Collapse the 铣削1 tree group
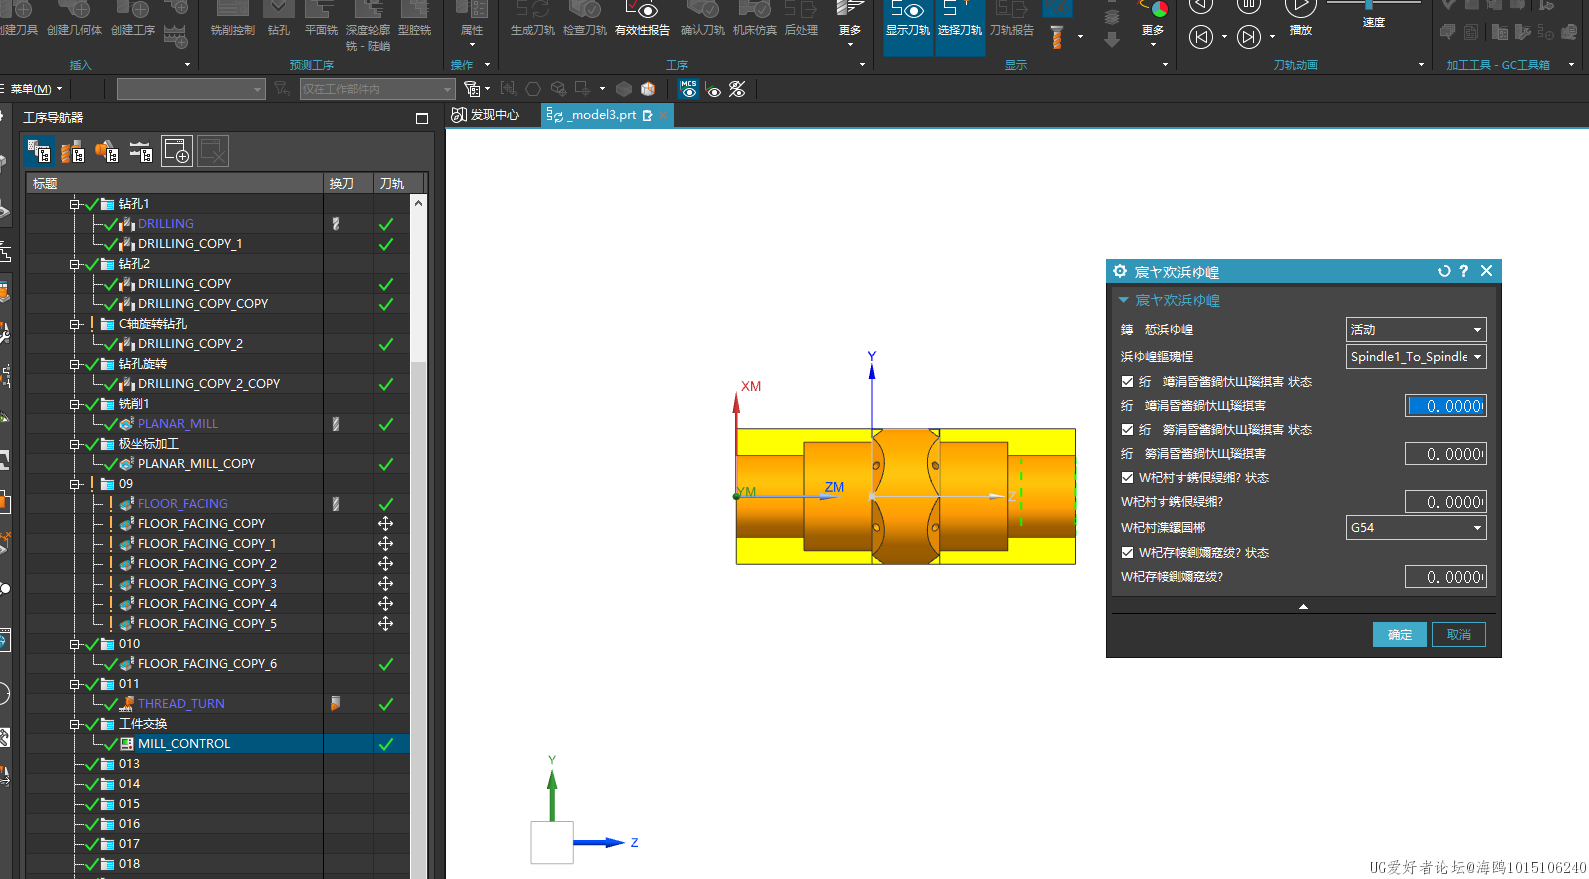 point(74,404)
